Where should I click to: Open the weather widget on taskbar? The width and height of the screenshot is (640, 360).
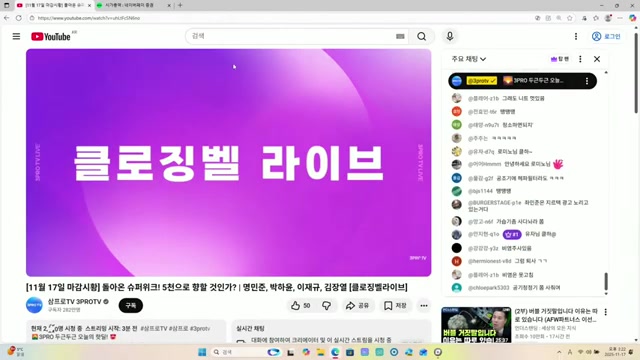[16, 351]
